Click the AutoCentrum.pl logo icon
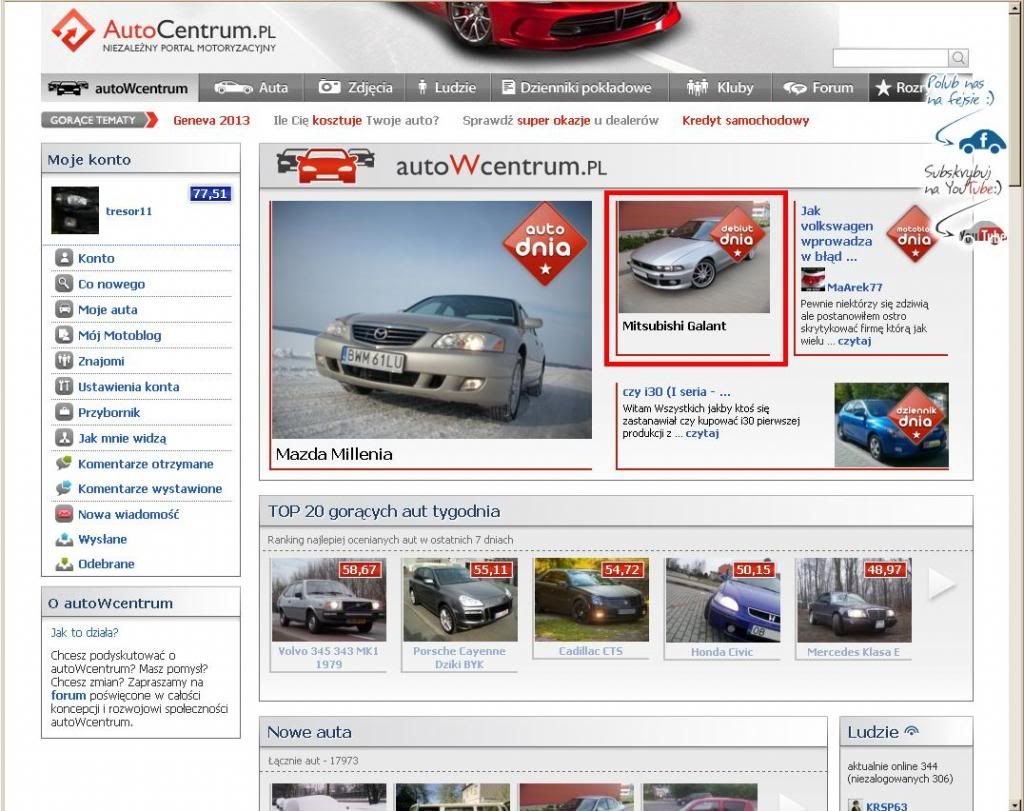The height and width of the screenshot is (811, 1024). pos(73,30)
